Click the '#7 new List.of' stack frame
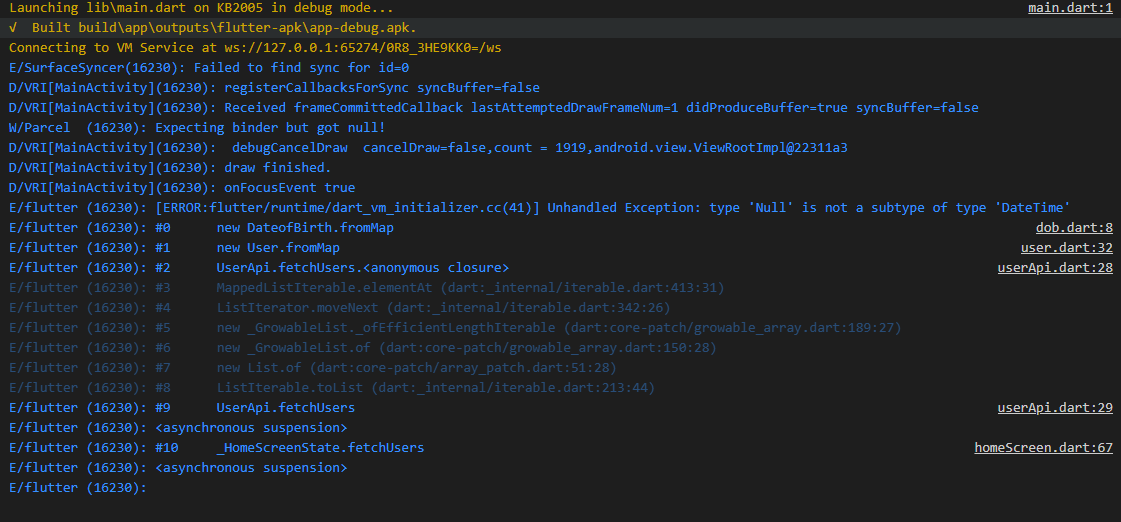The height and width of the screenshot is (522, 1121). [313, 368]
